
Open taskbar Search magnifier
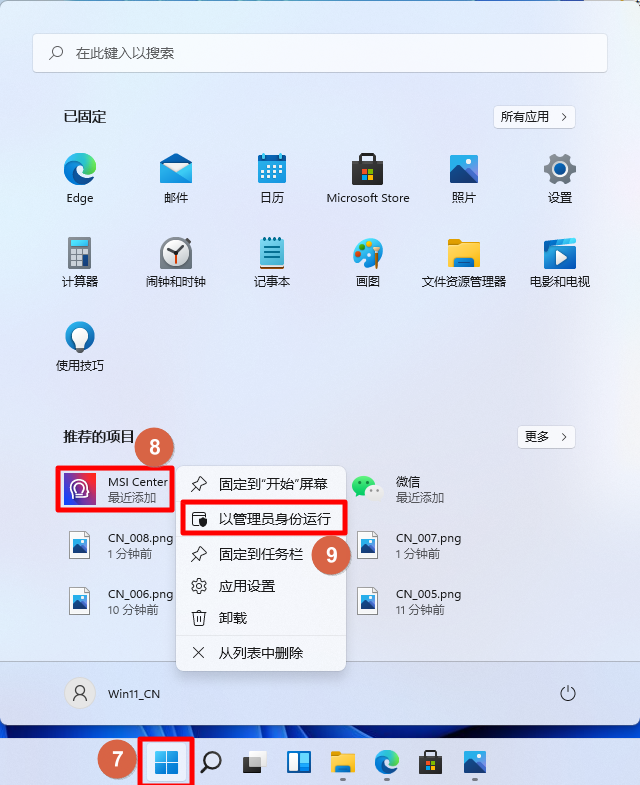[x=211, y=762]
